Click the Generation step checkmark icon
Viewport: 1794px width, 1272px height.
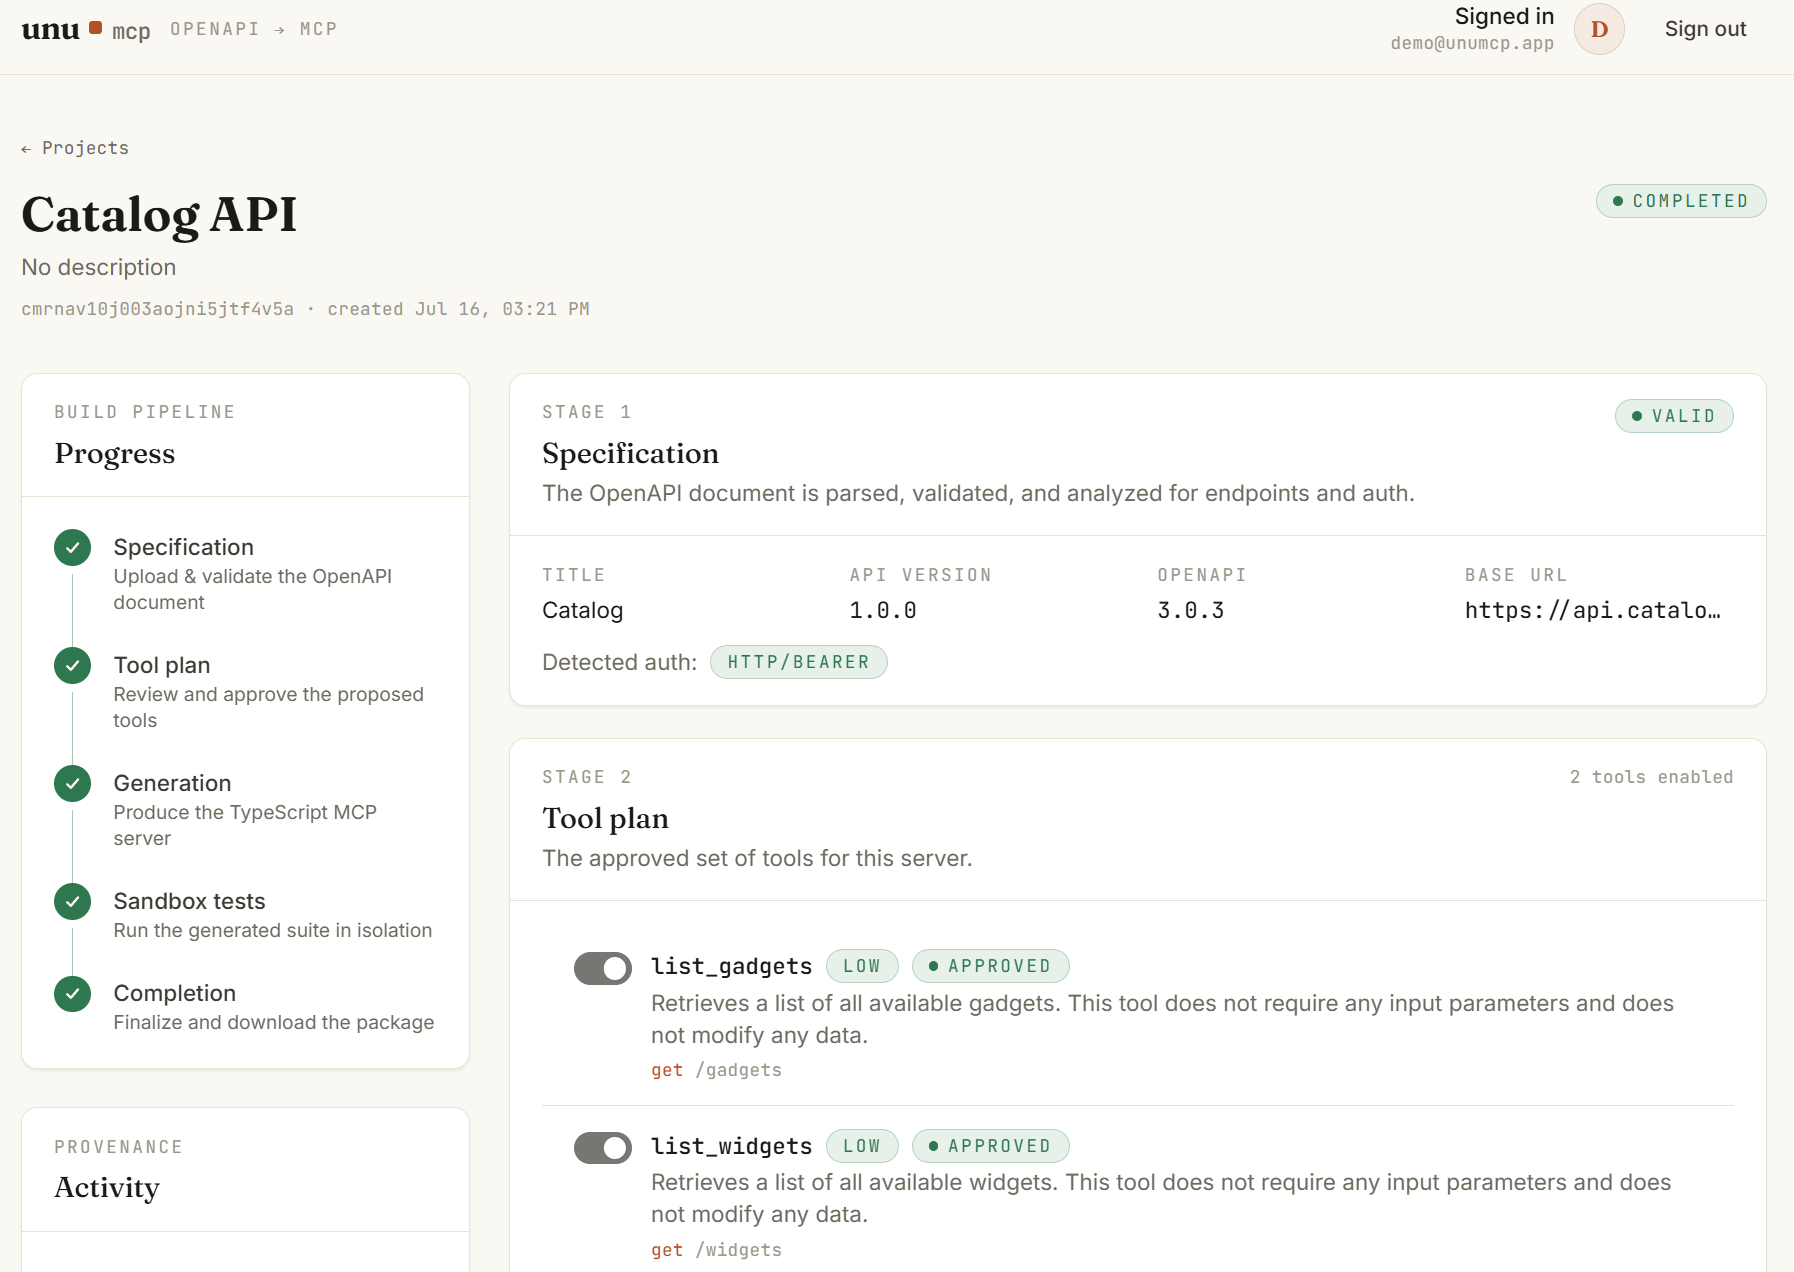click(72, 784)
